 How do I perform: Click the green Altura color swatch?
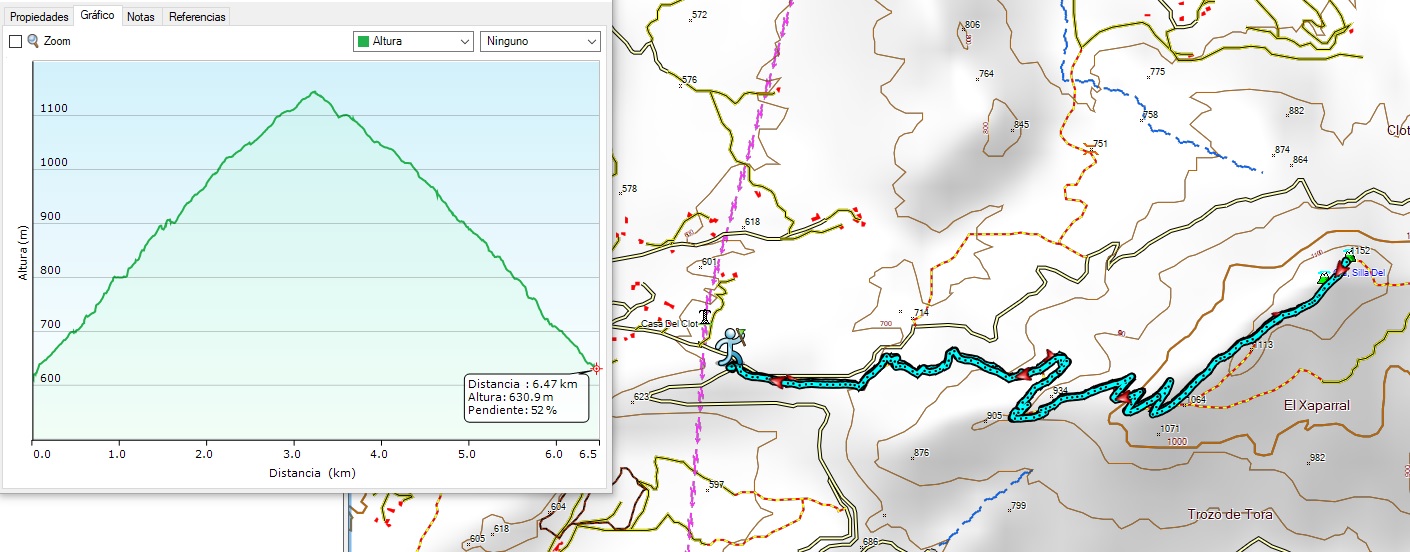364,41
